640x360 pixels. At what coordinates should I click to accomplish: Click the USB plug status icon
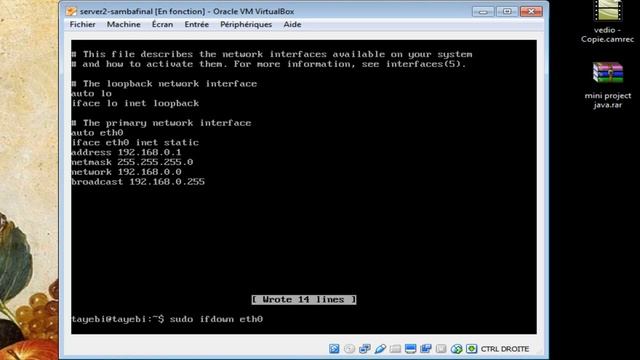point(380,349)
